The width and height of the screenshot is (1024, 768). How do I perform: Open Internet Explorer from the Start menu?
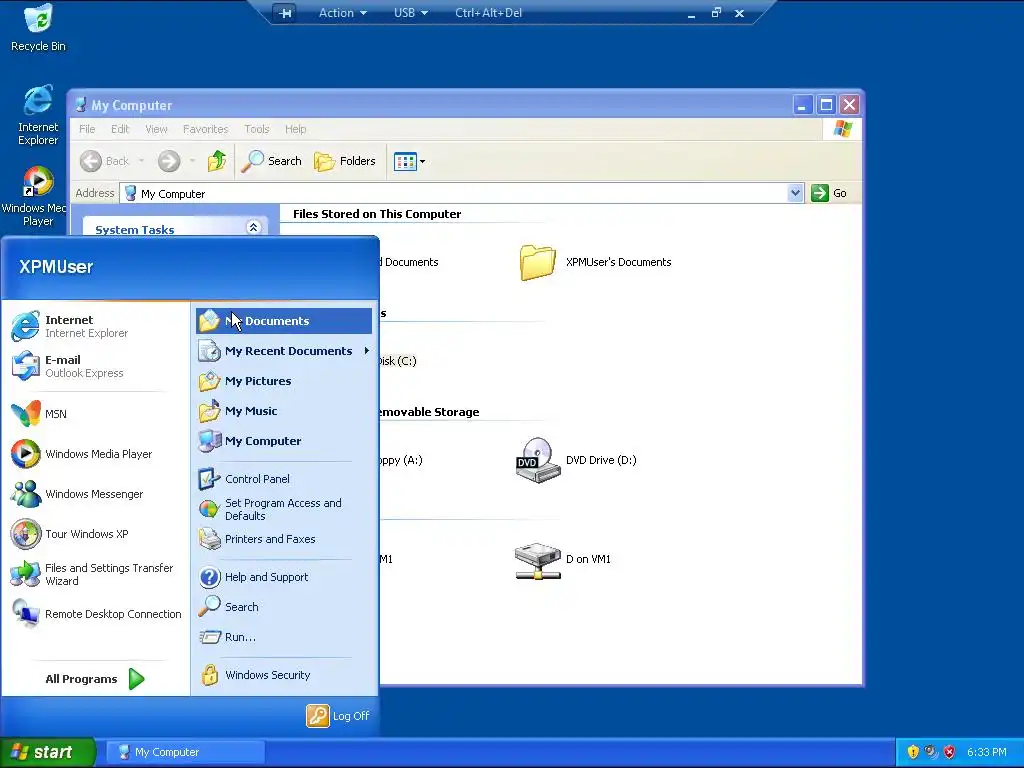(95, 326)
